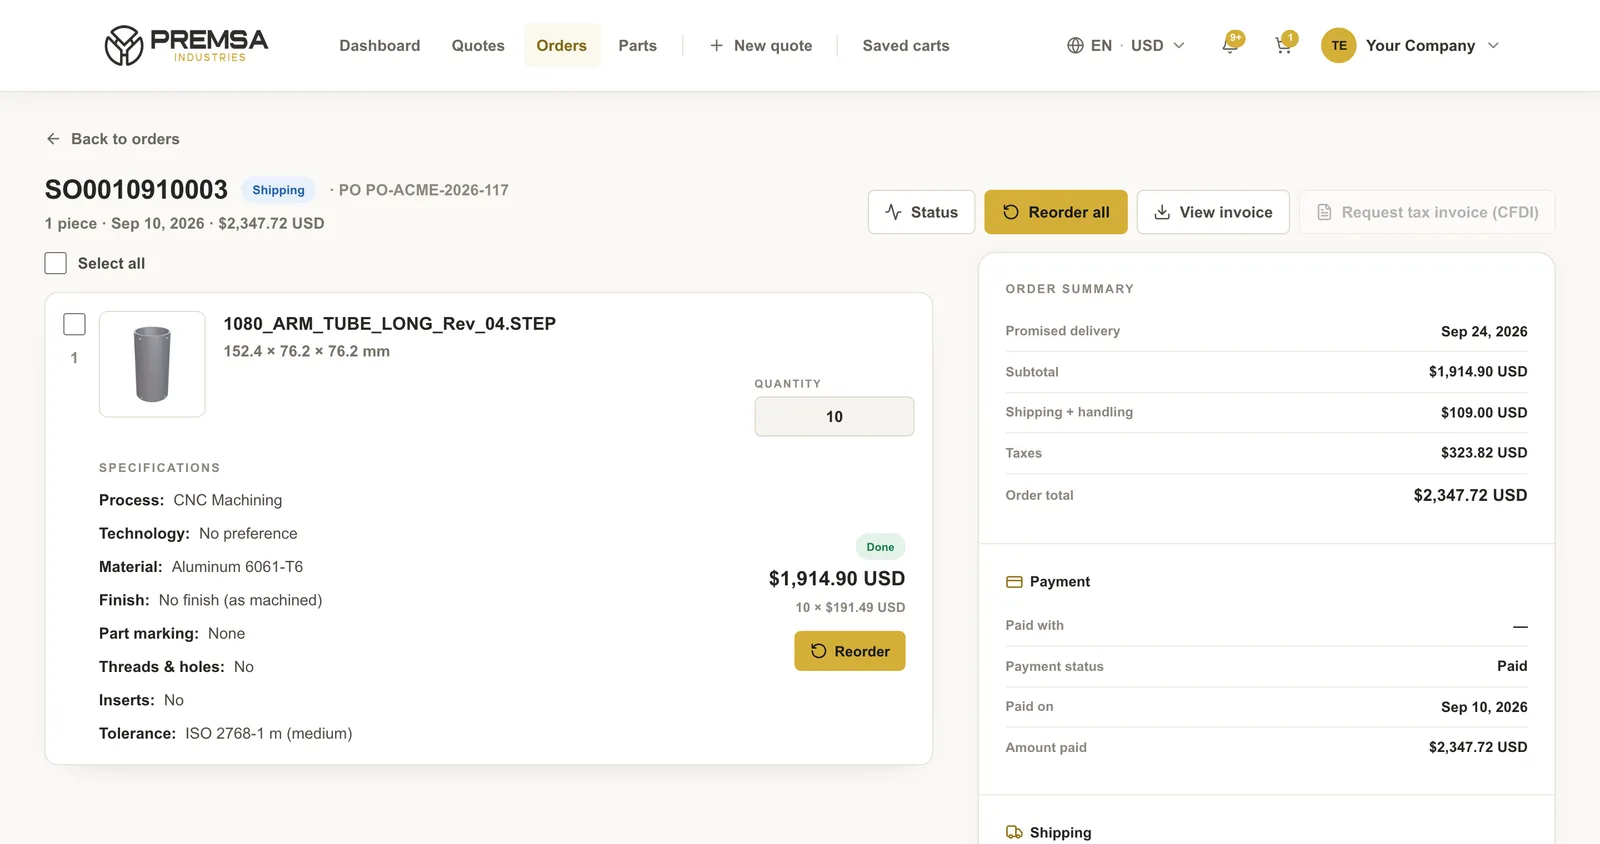Click the Premsa Industries logo
Image resolution: width=1600 pixels, height=844 pixels.
click(186, 45)
